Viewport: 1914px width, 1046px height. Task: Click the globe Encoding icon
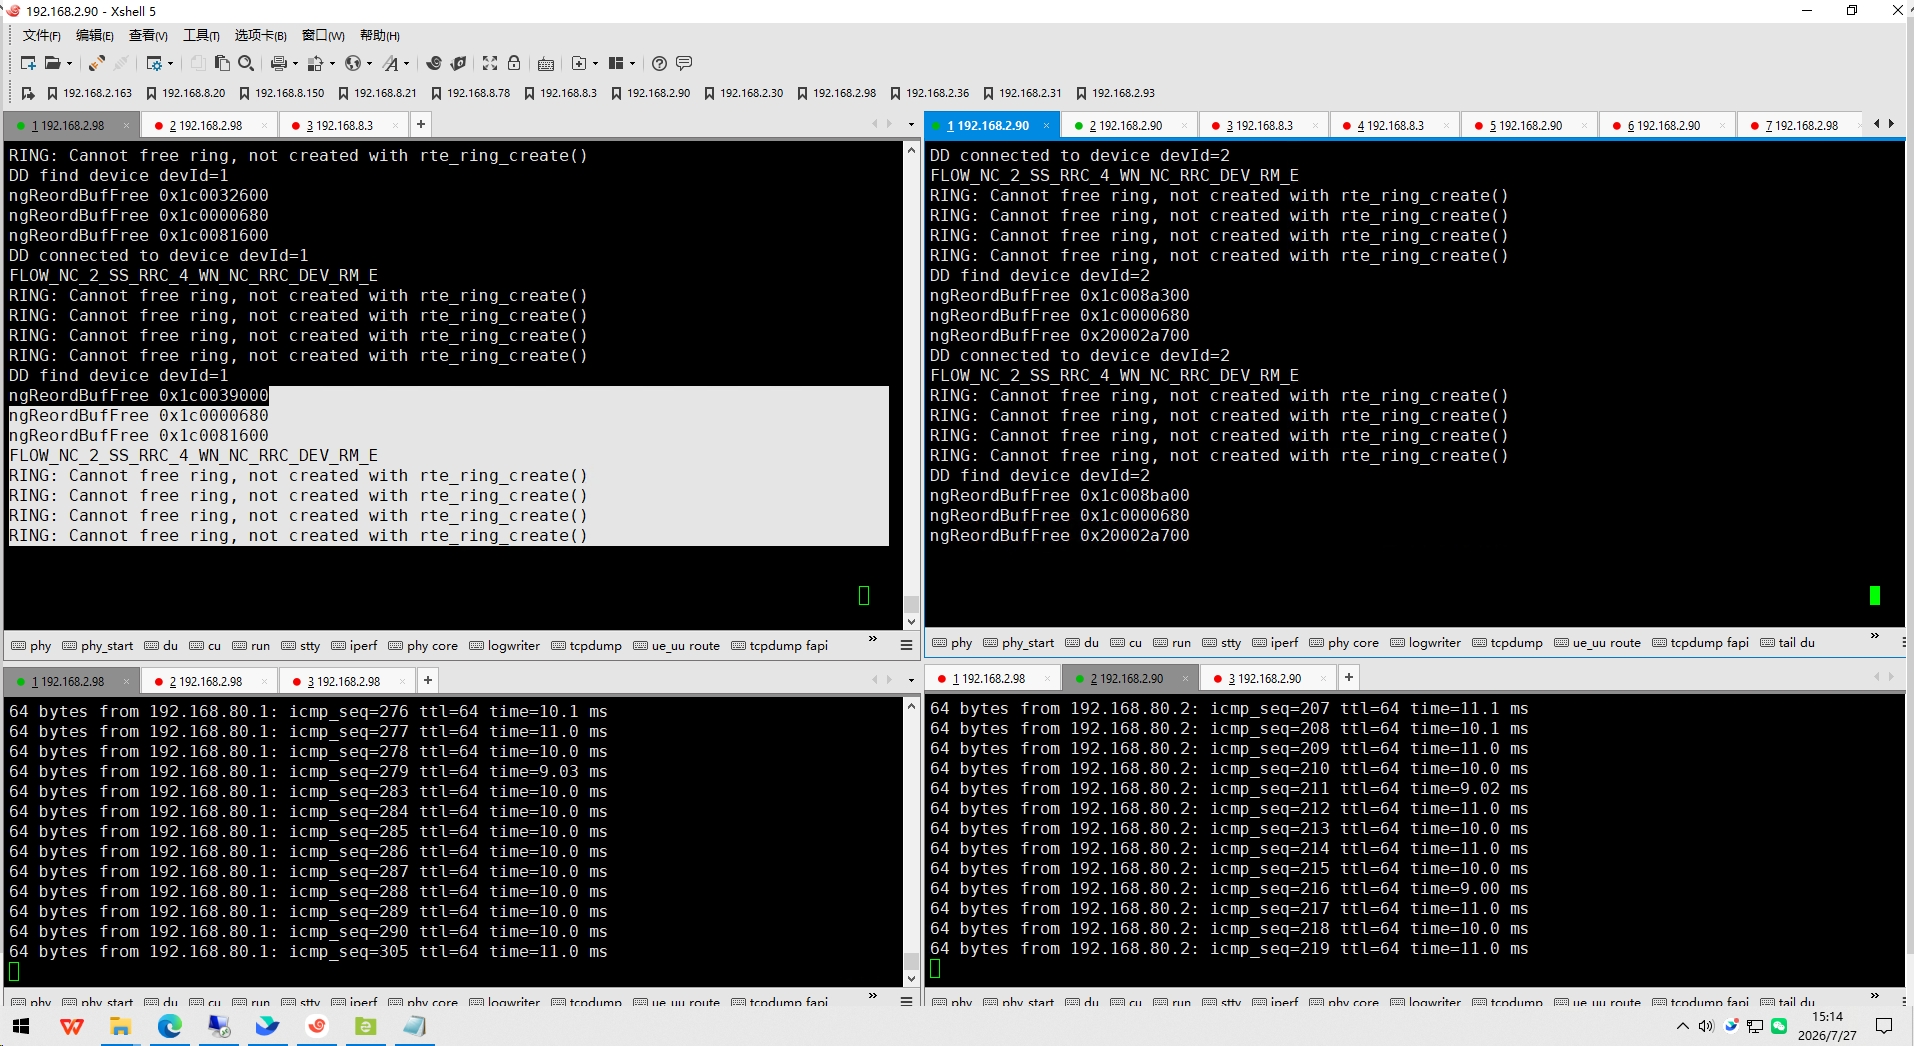coord(352,63)
